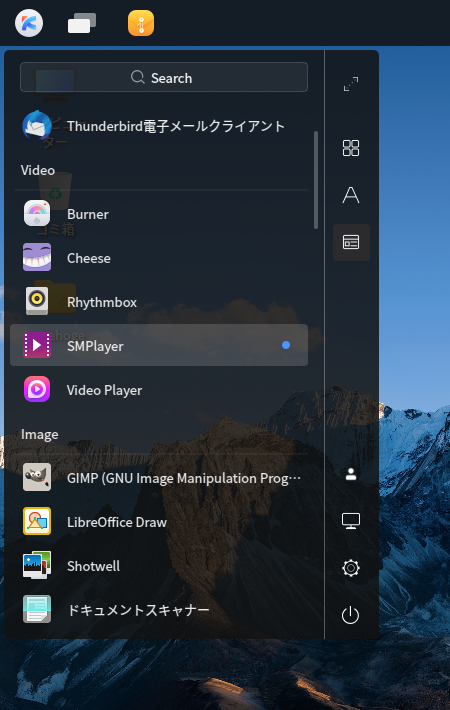
Task: Open the computer monitor icon
Action: coord(351,521)
